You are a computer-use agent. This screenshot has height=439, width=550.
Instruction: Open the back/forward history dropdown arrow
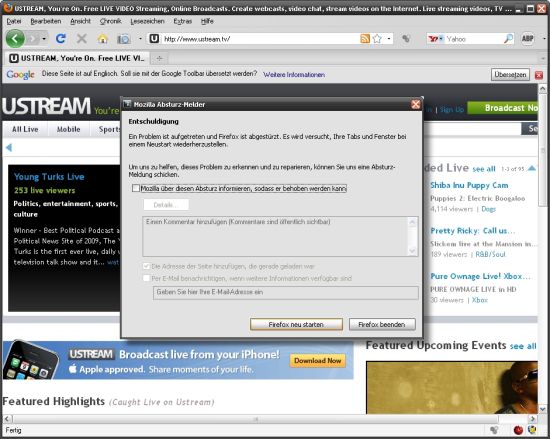[44, 39]
